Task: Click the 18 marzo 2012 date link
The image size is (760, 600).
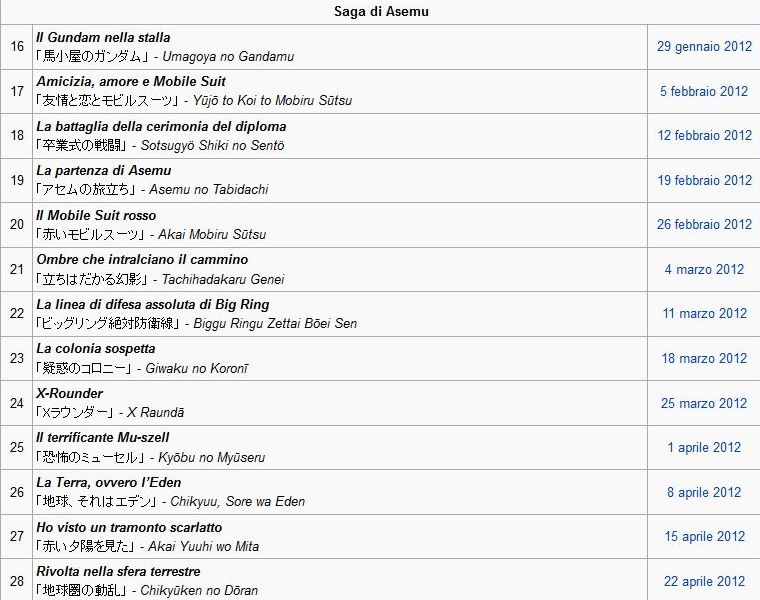Action: pos(704,359)
